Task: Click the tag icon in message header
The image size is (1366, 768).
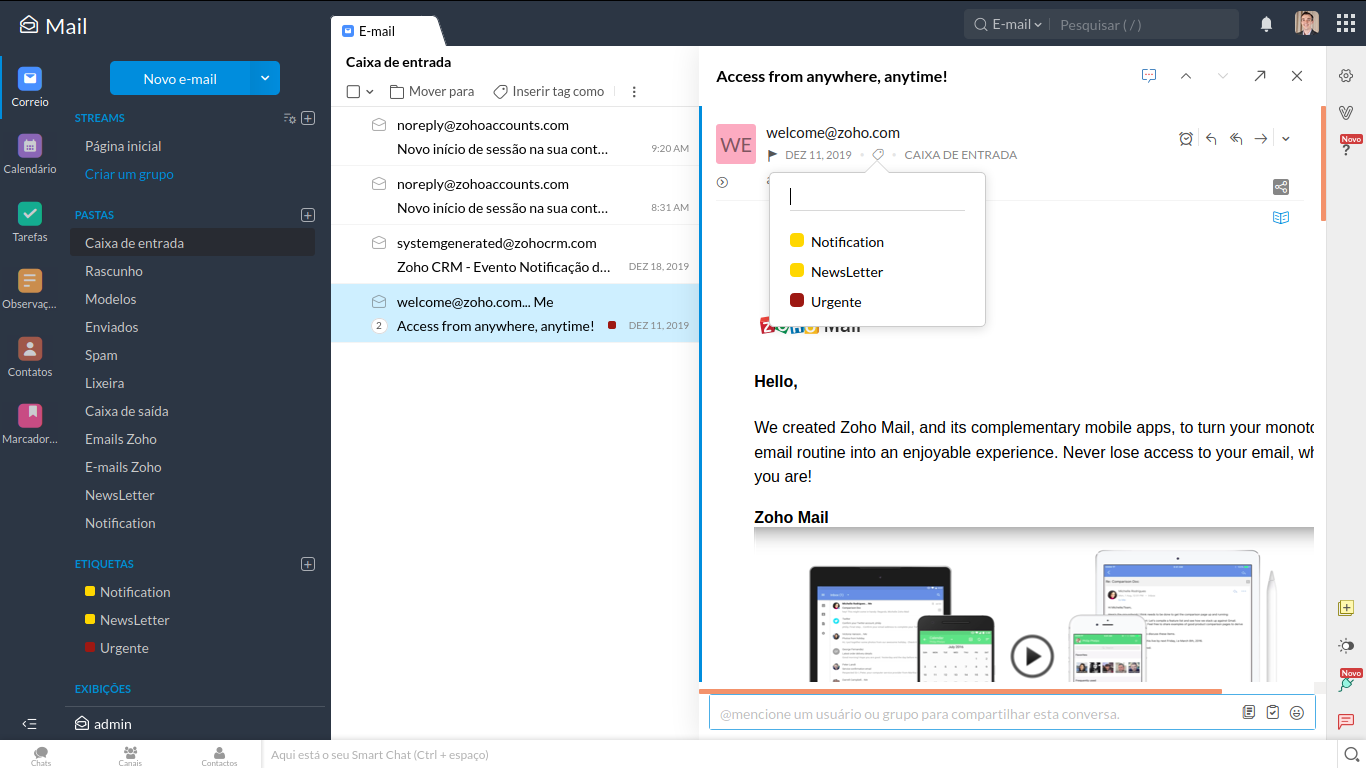Action: pyautogui.click(x=877, y=155)
